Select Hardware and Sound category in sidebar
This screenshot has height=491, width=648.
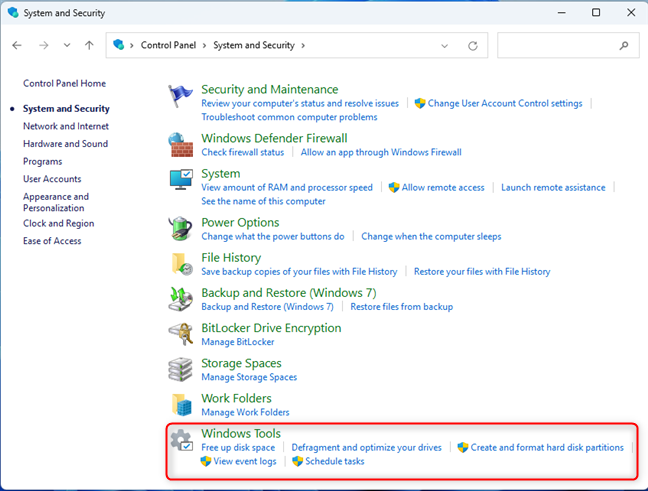(x=65, y=144)
